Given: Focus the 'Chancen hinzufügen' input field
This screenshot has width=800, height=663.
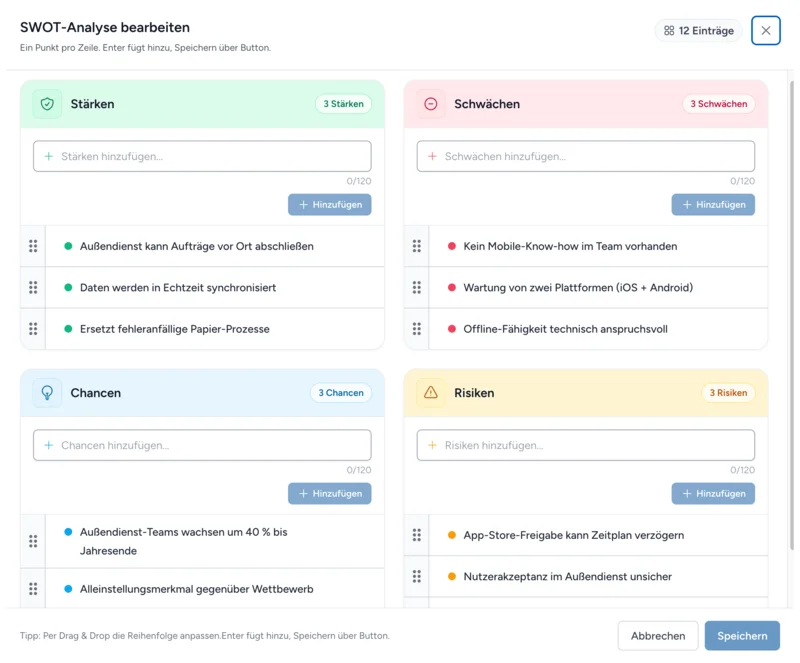Looking at the screenshot, I should [x=202, y=445].
